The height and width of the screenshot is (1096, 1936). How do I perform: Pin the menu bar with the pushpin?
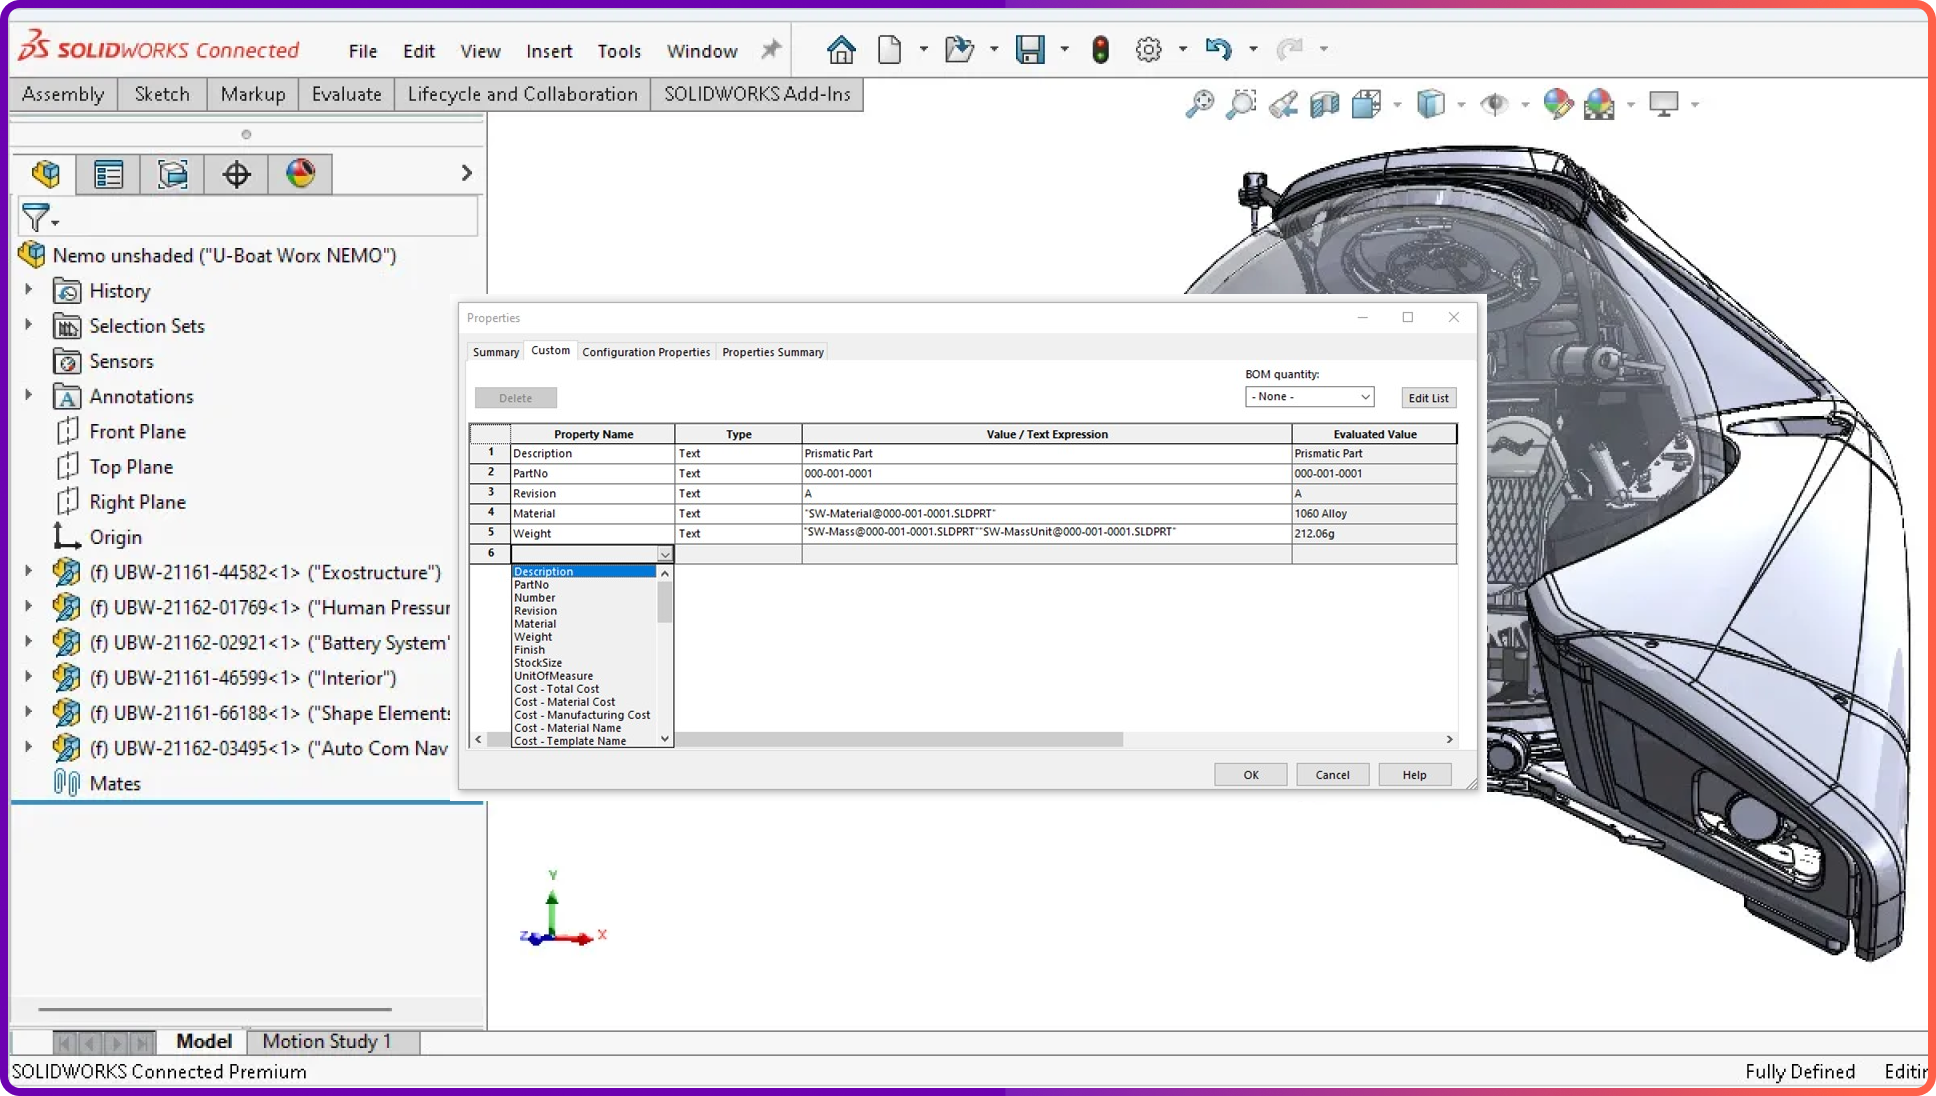pos(770,49)
